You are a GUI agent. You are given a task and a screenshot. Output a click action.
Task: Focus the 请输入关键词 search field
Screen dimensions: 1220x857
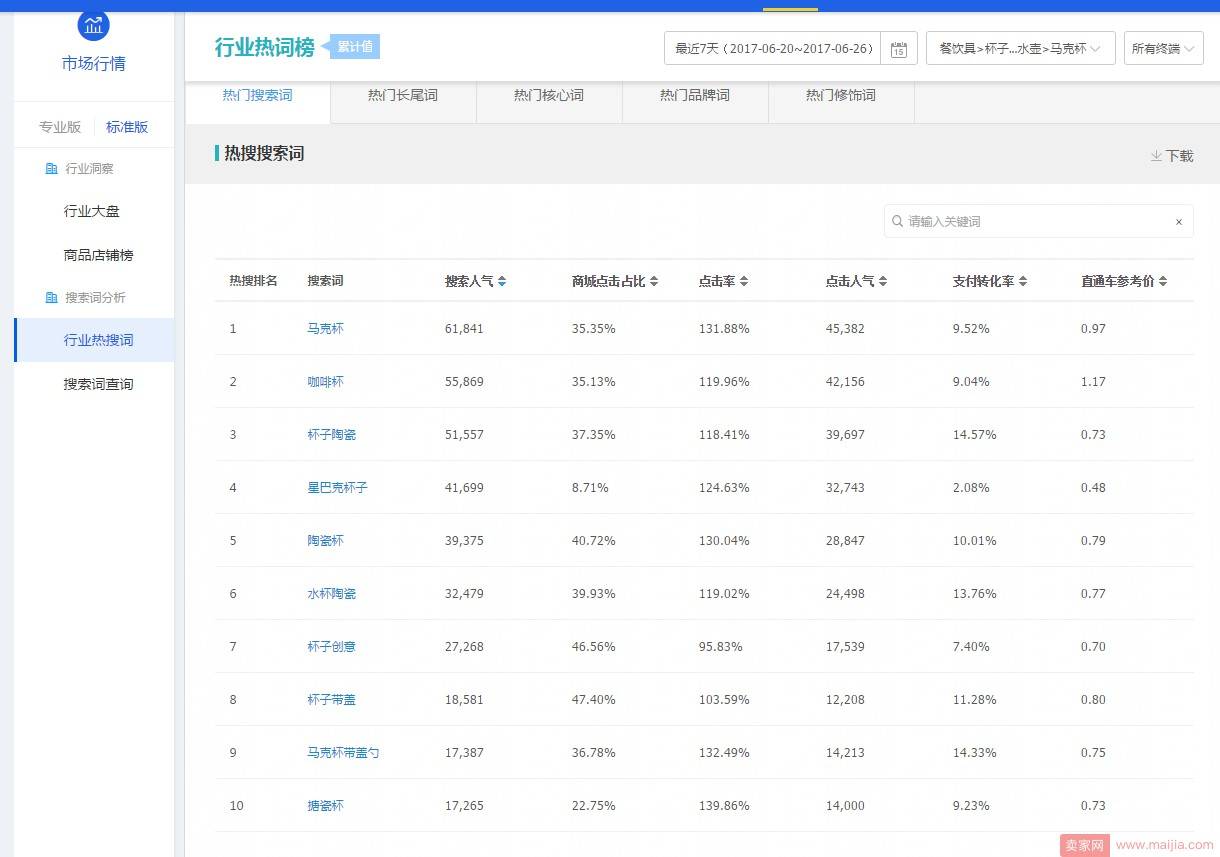(x=1039, y=221)
